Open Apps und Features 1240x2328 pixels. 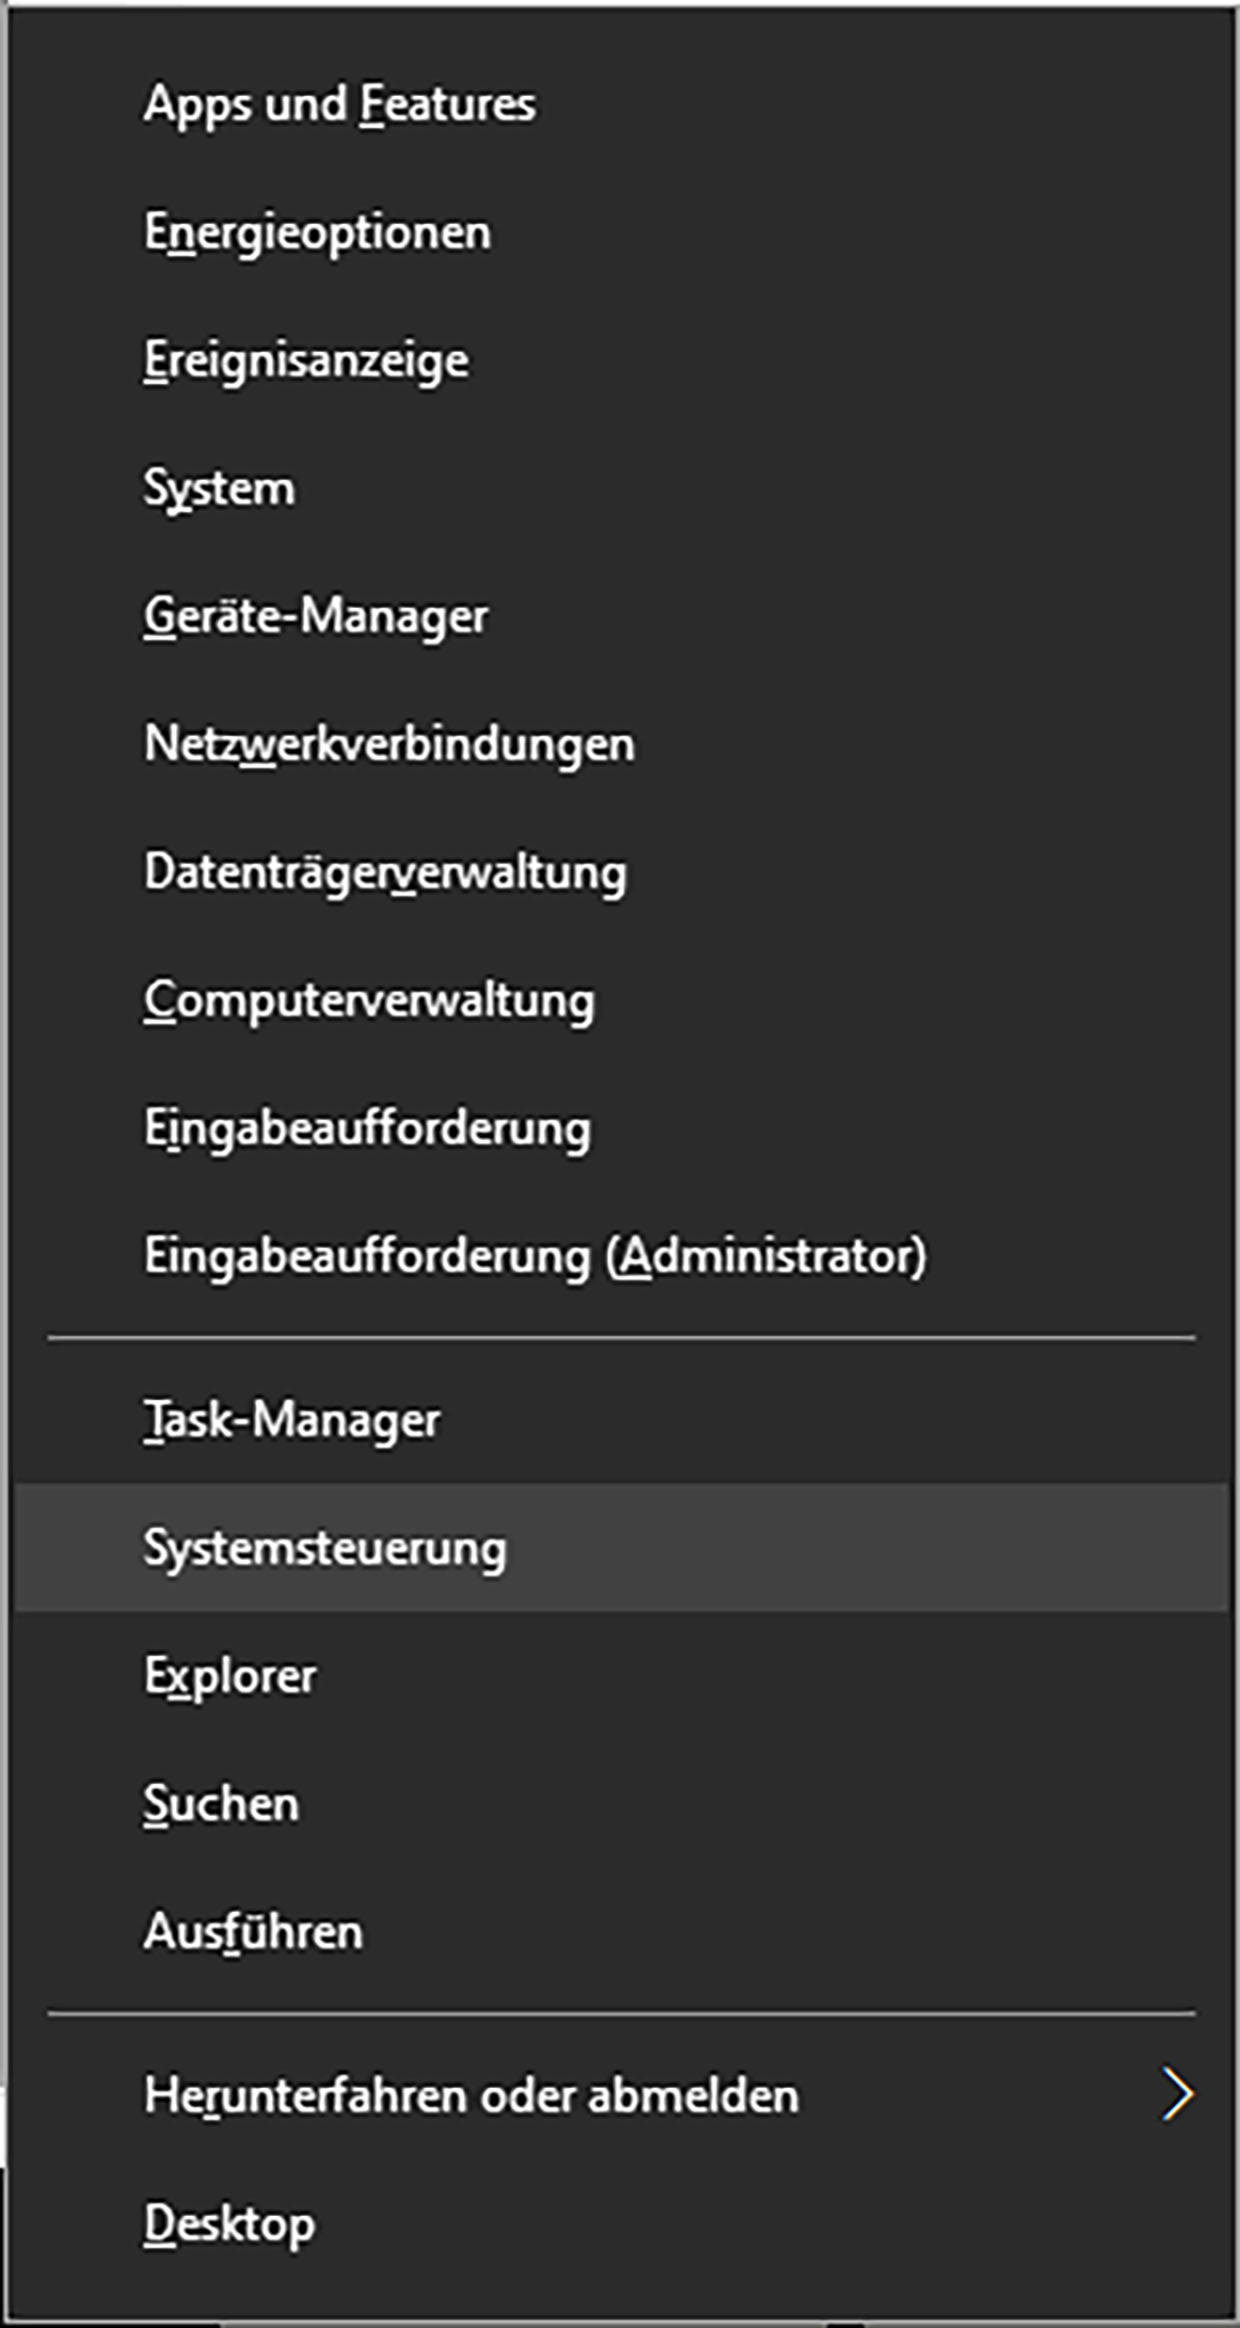point(340,105)
